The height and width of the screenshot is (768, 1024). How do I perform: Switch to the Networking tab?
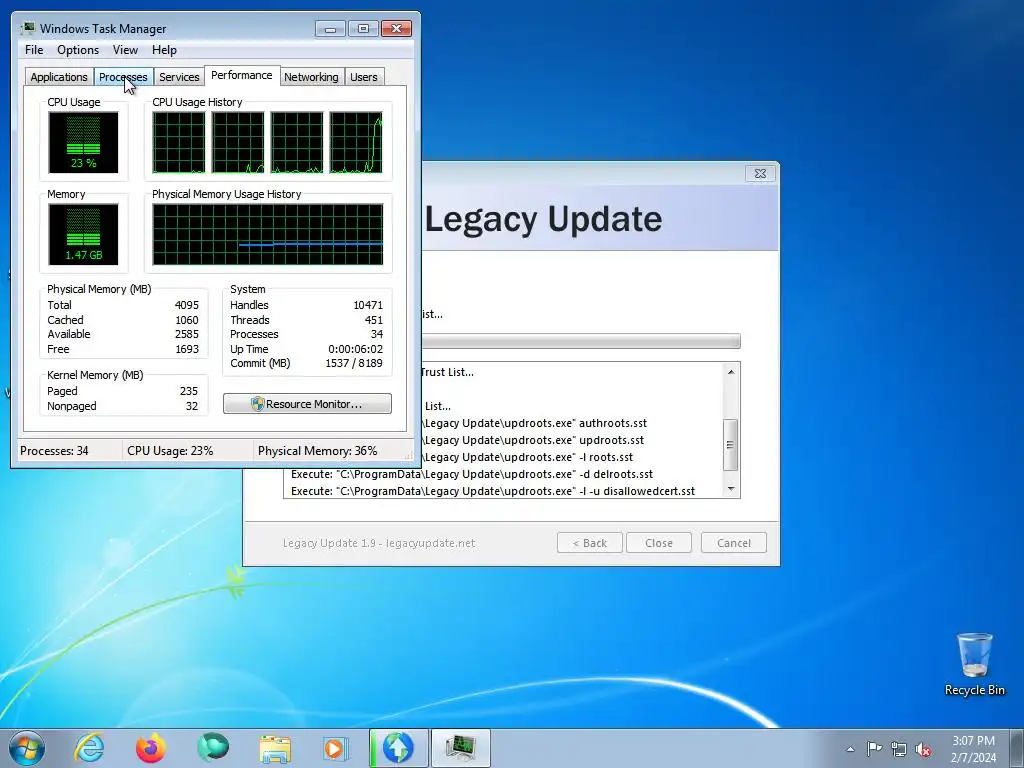pos(311,77)
